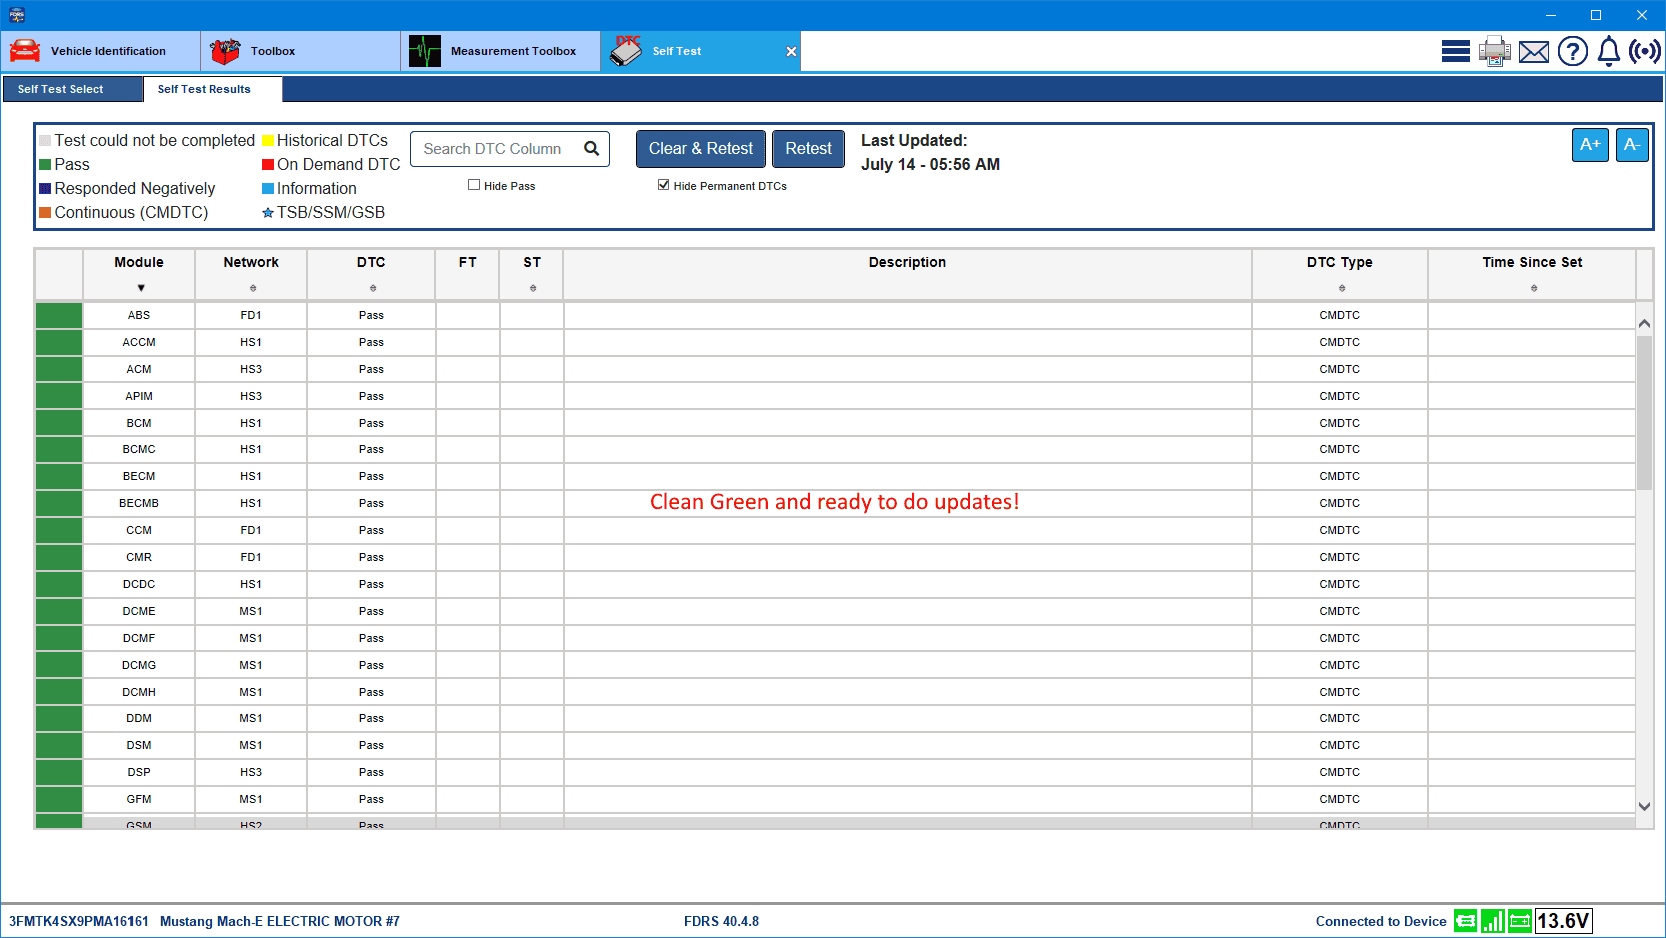Click the vehicle connection status icon
1666x938 pixels.
(1466, 921)
